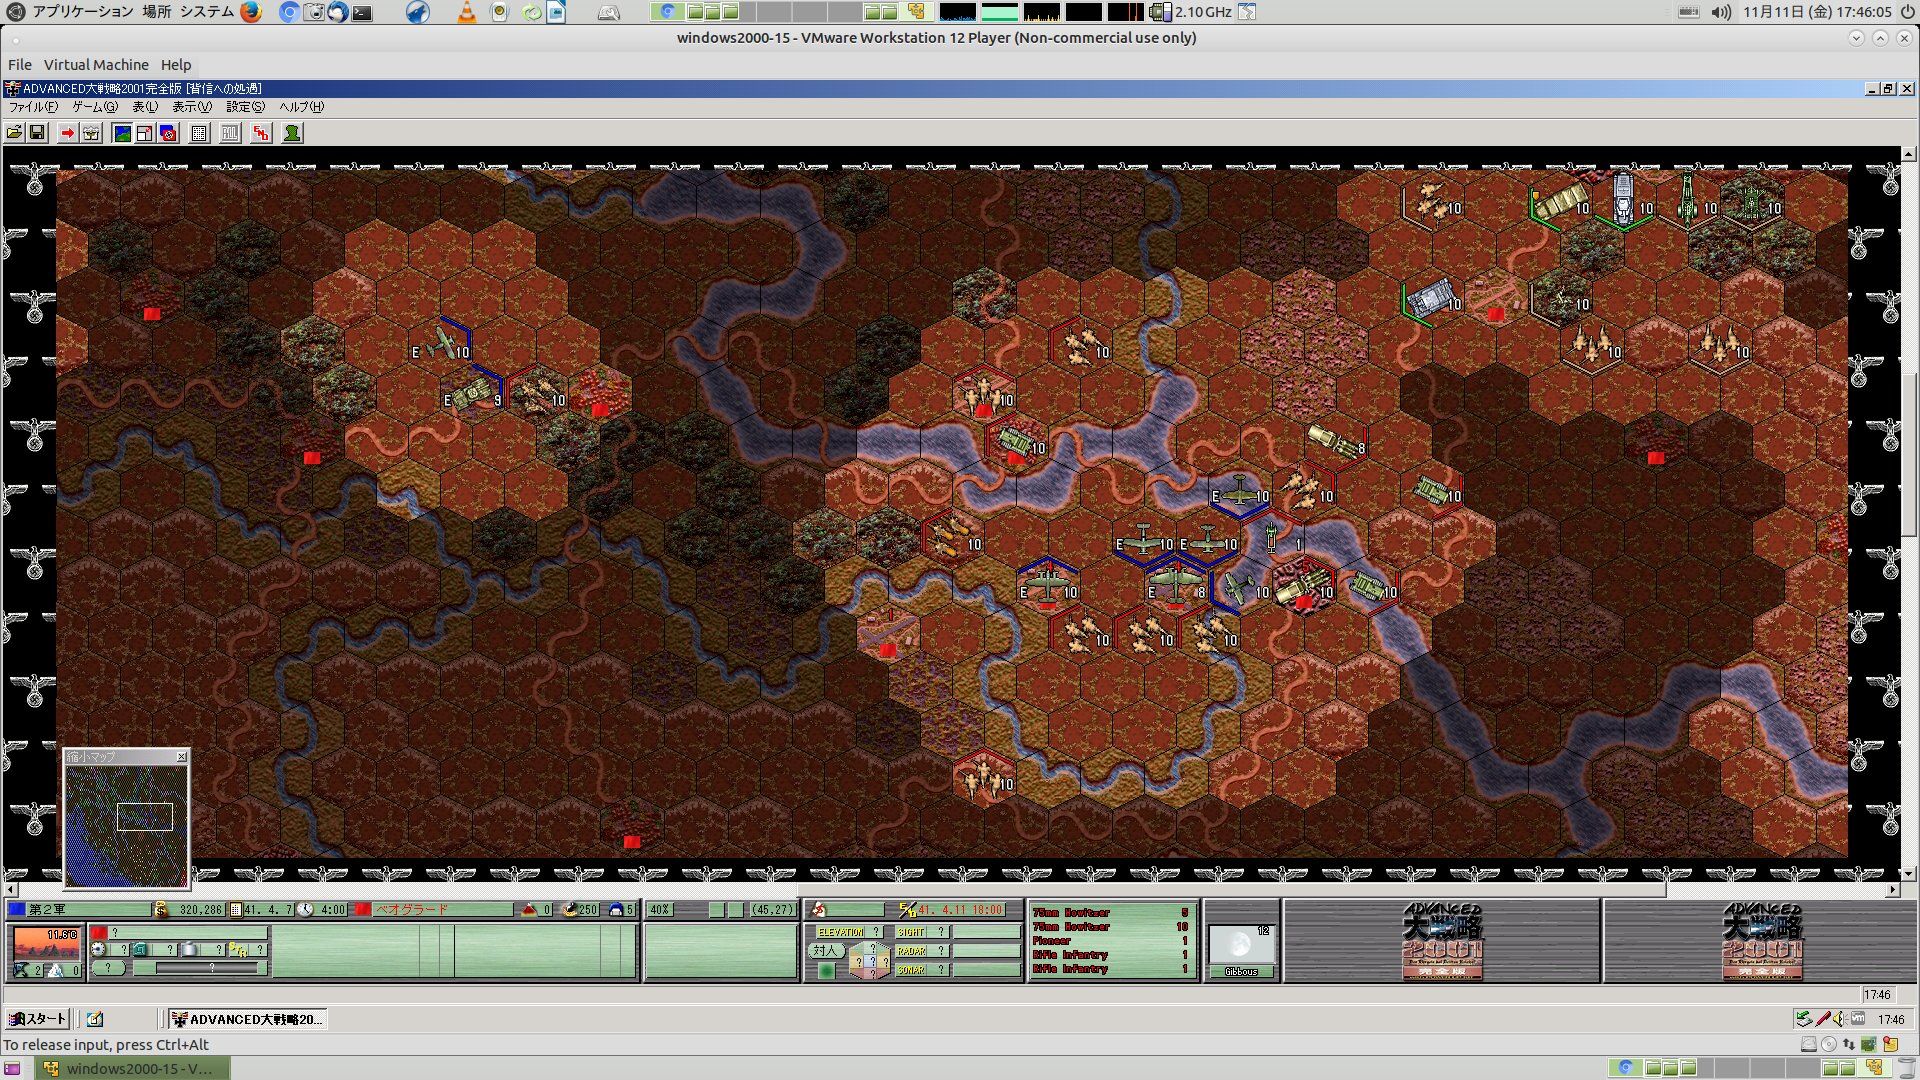The image size is (1920, 1080).
Task: Click the calendar icon beside the date
Action: click(236, 909)
